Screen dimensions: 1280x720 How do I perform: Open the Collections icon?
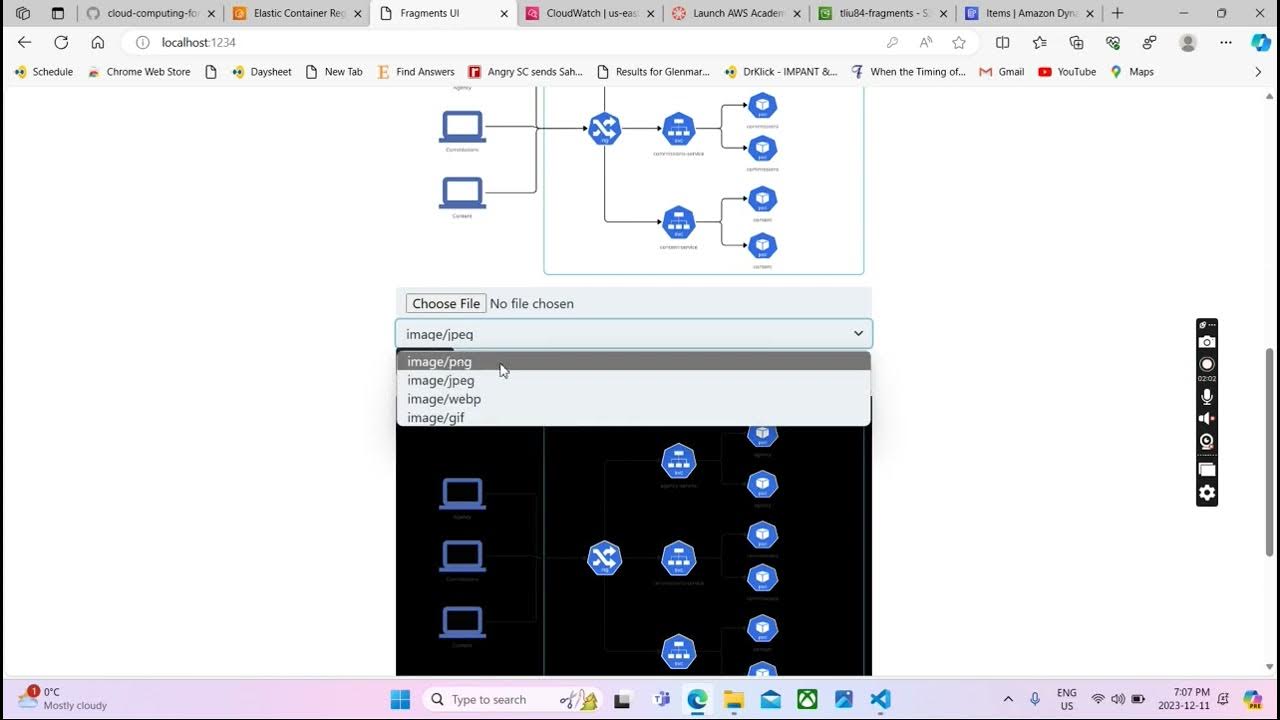coord(1076,42)
